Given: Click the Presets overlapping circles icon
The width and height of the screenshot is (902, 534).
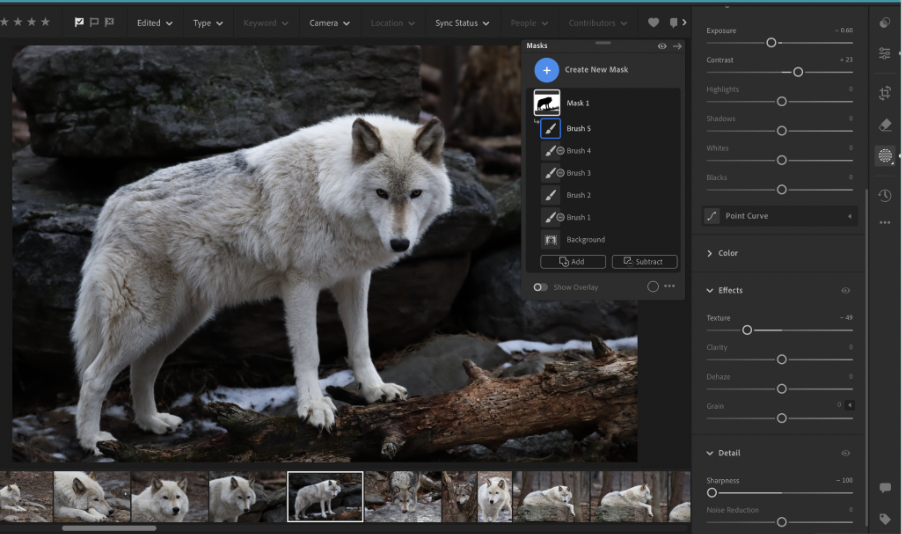Looking at the screenshot, I should 885,23.
